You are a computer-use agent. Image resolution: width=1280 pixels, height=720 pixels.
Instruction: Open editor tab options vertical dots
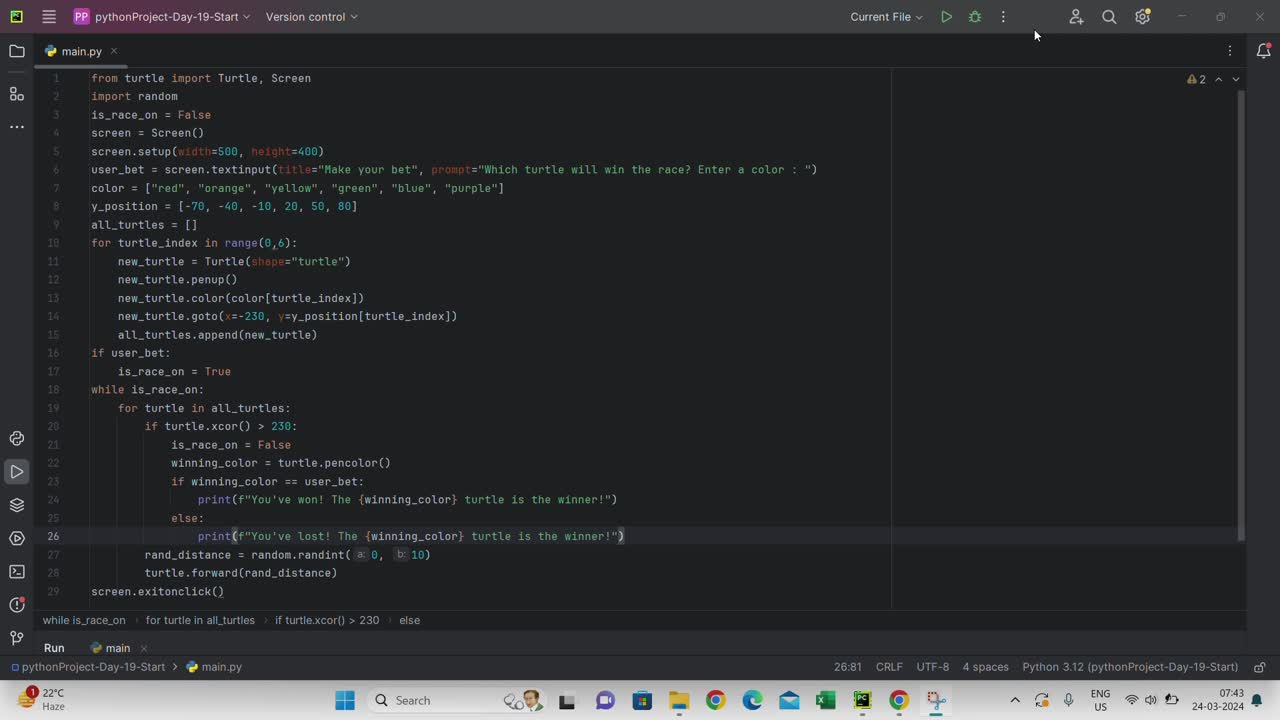1230,51
